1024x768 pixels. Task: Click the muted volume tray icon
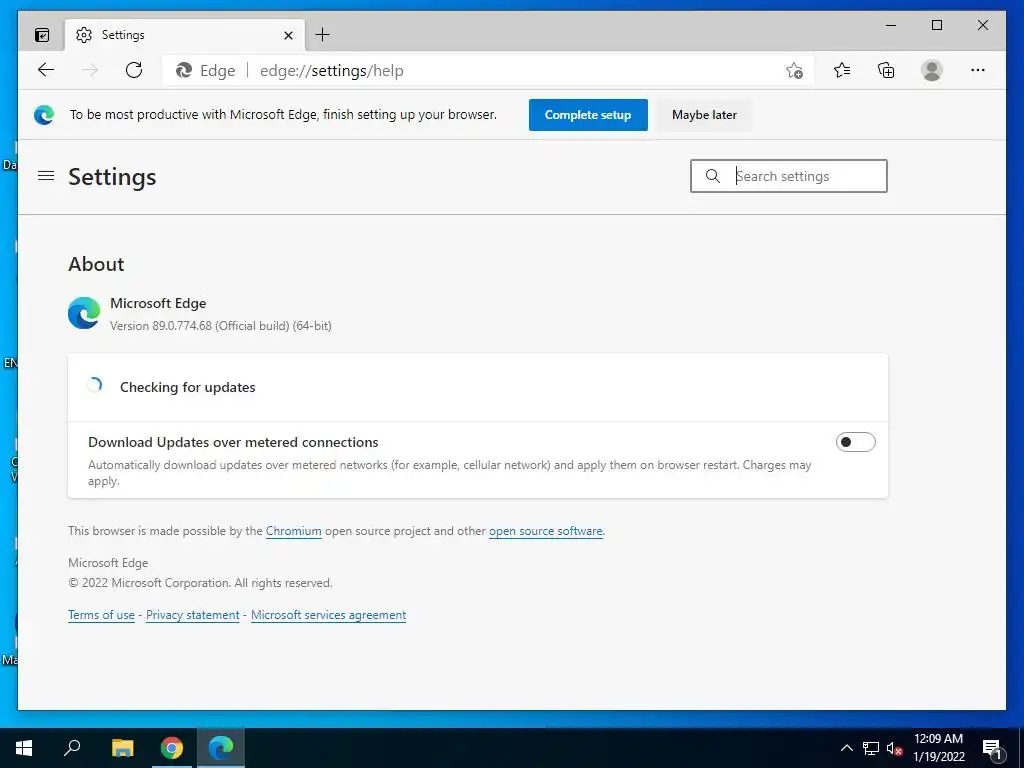(894, 748)
